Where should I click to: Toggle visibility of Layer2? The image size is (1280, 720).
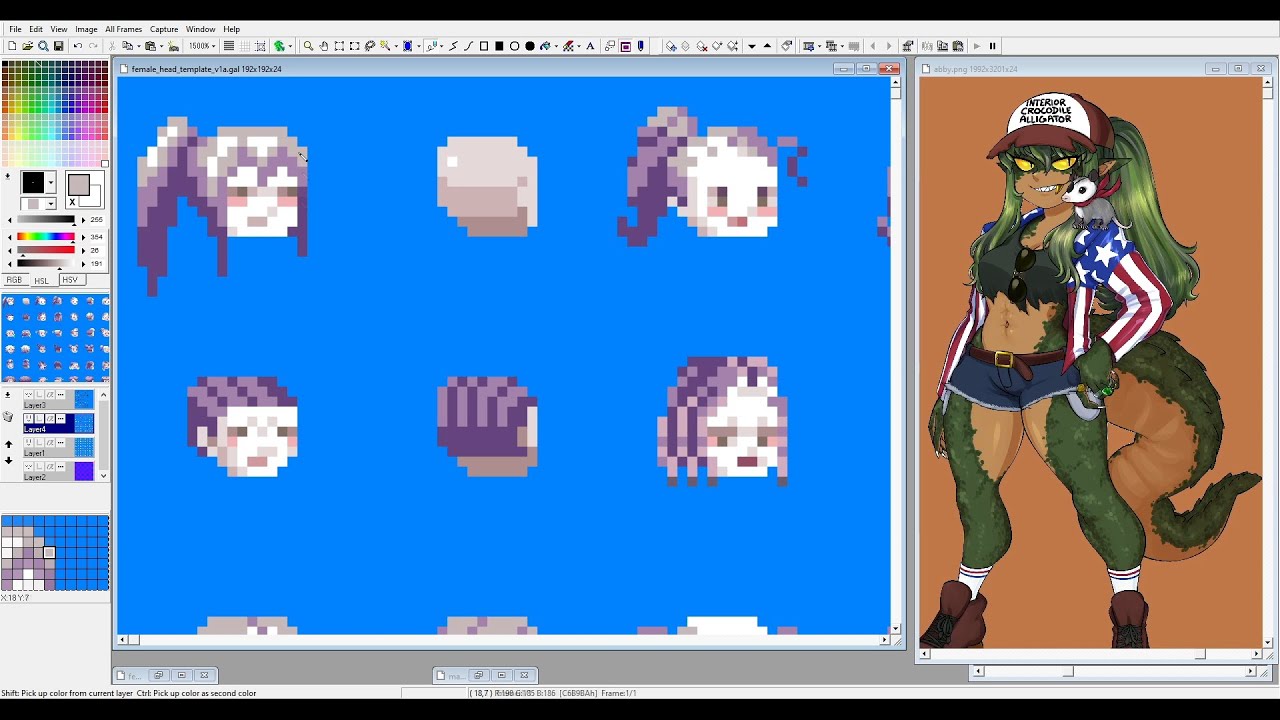click(29, 467)
